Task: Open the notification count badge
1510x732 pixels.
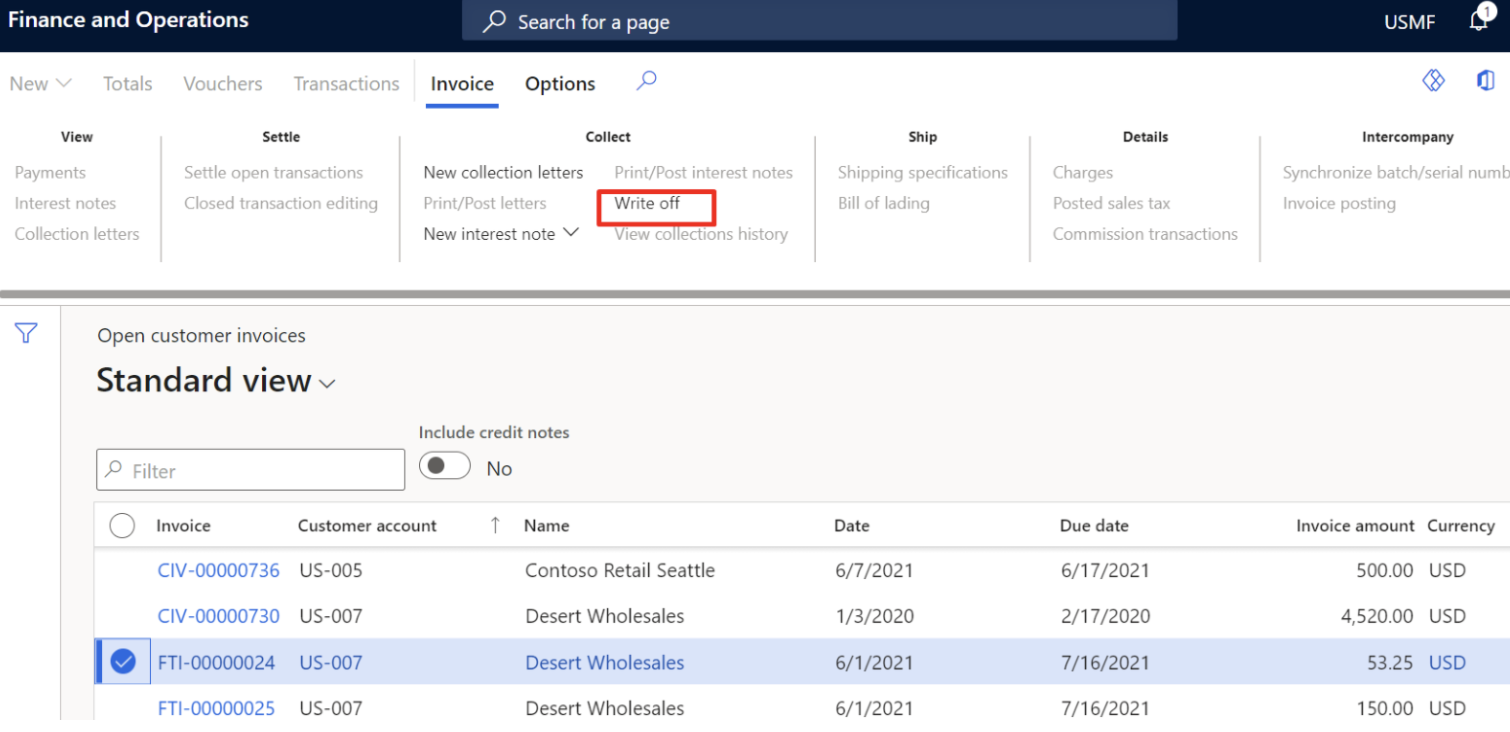Action: 1489,9
